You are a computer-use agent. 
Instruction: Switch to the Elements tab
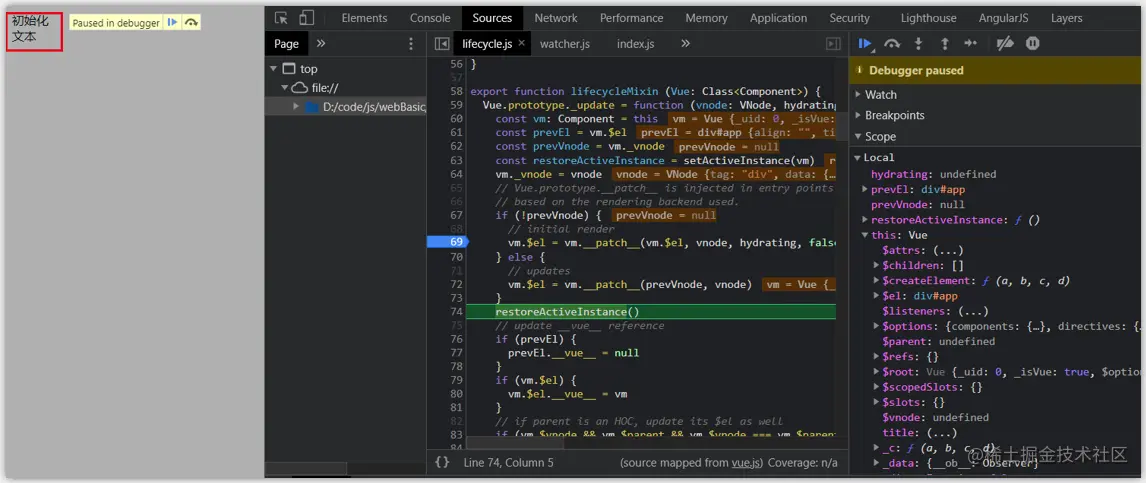point(364,18)
